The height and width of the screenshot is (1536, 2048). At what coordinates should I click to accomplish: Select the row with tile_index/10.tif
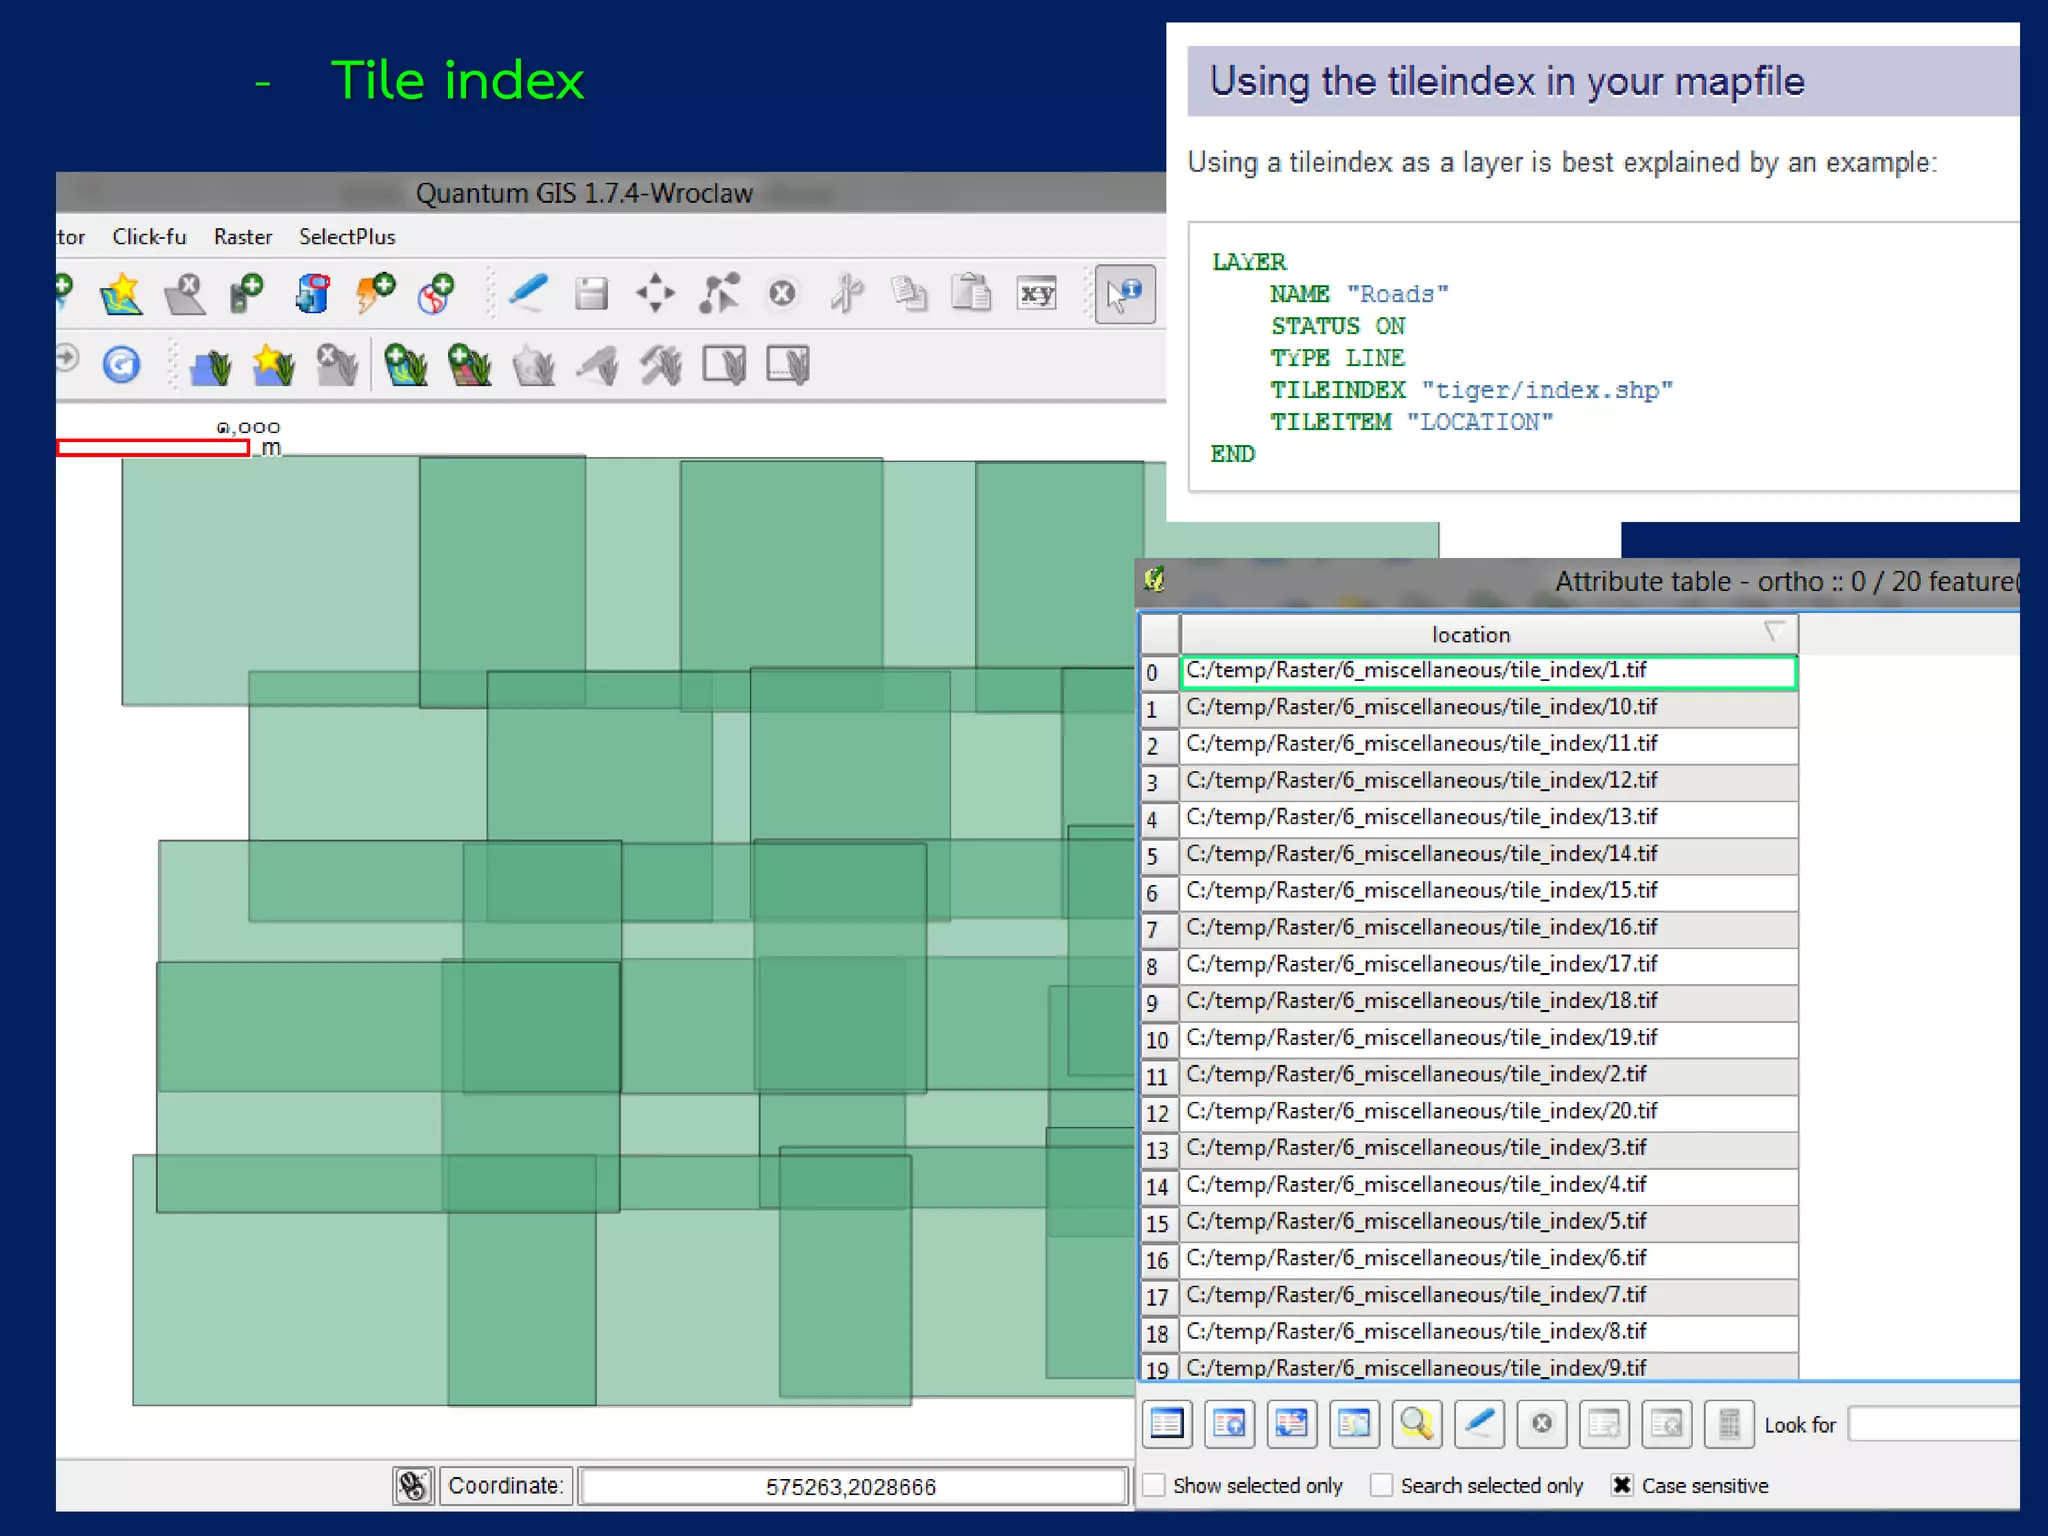pyautogui.click(x=1489, y=708)
